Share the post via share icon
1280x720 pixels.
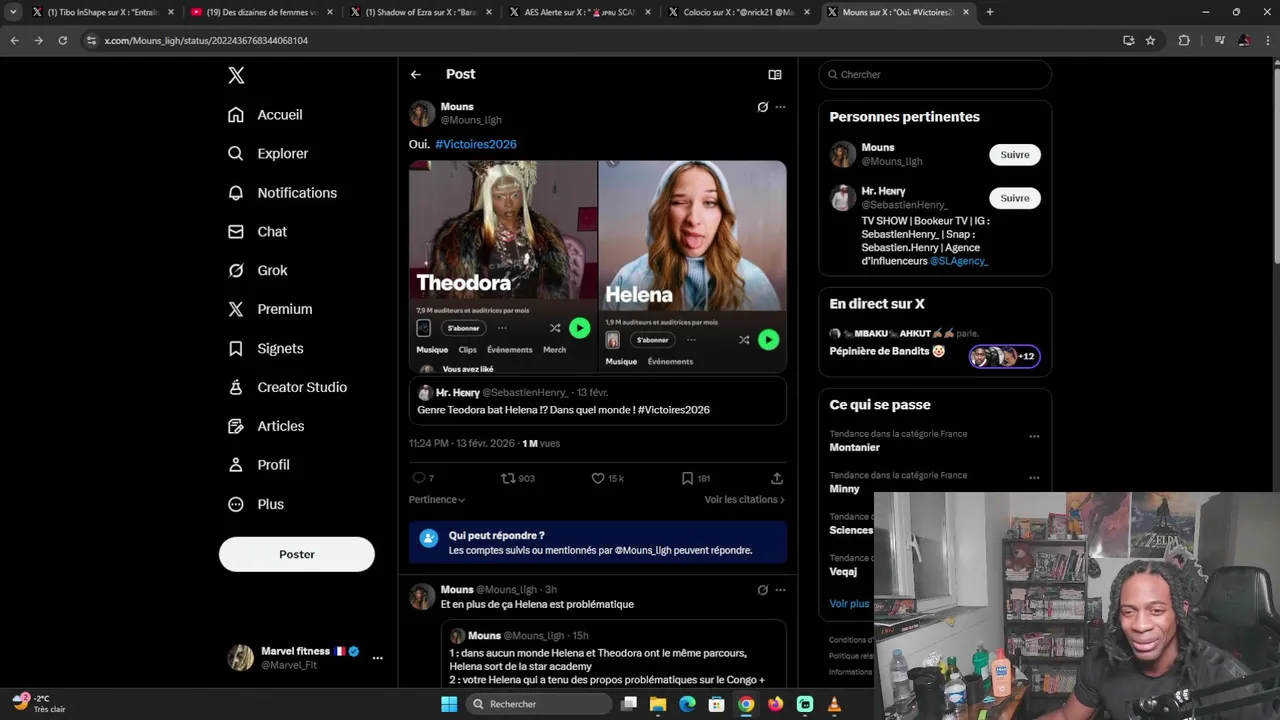[777, 479]
